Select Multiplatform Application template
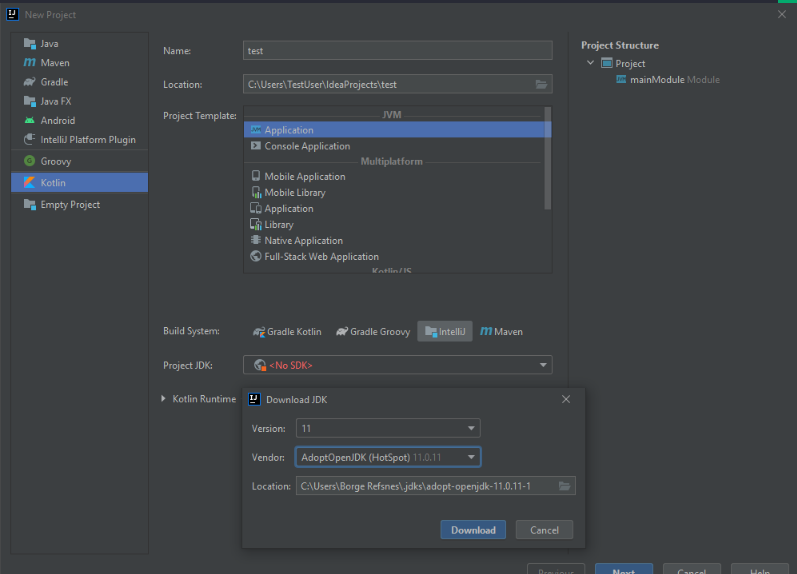 394,208
